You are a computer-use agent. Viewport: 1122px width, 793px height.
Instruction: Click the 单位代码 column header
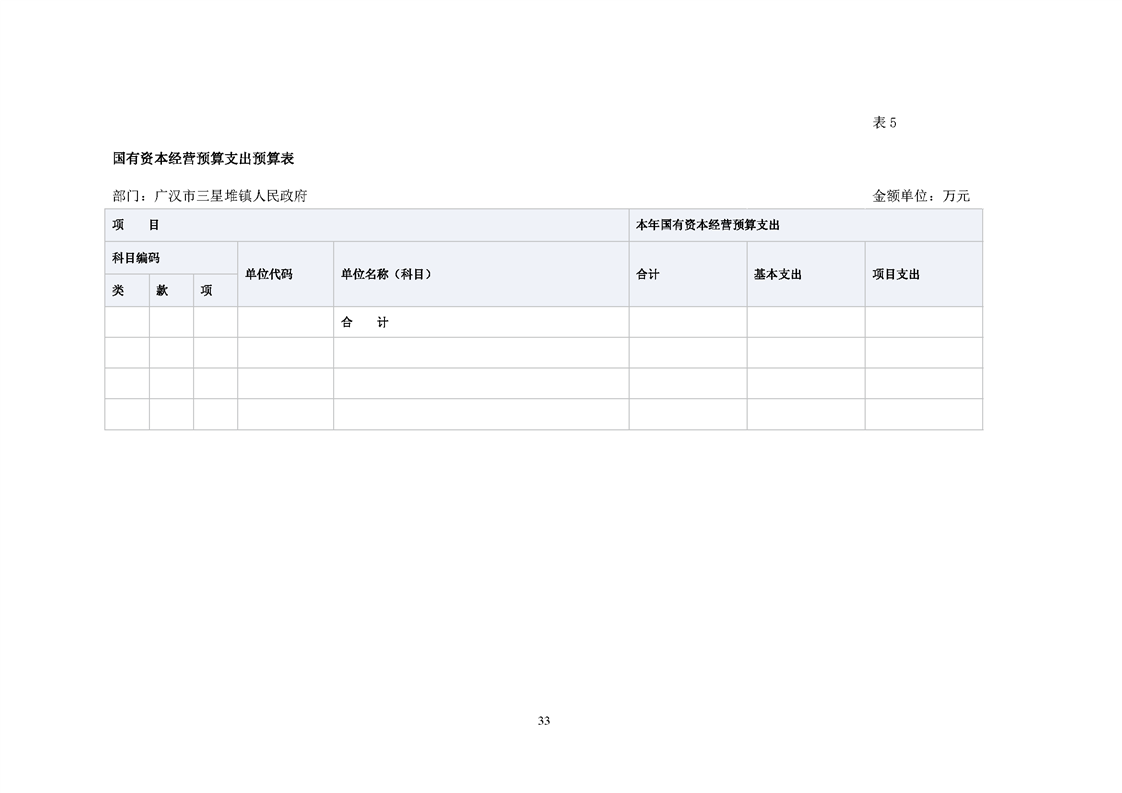pos(286,274)
